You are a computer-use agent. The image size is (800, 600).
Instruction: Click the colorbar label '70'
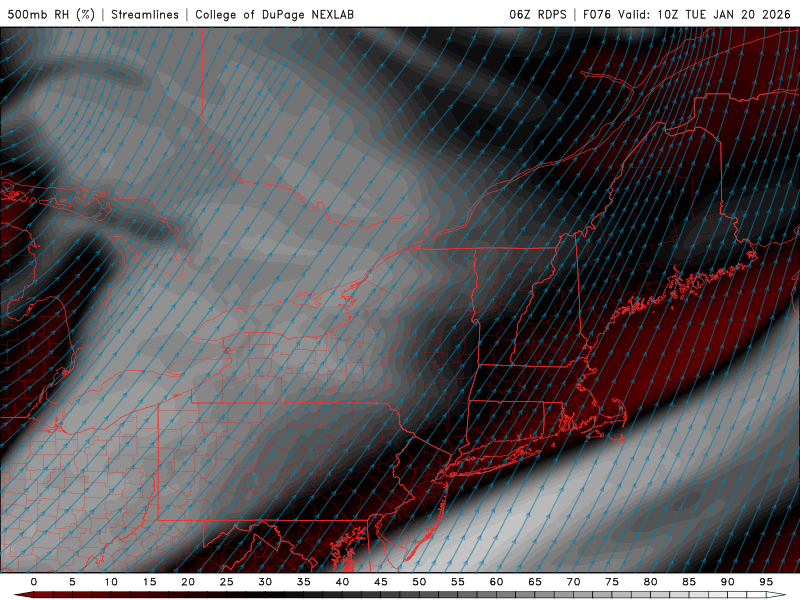coord(573,582)
